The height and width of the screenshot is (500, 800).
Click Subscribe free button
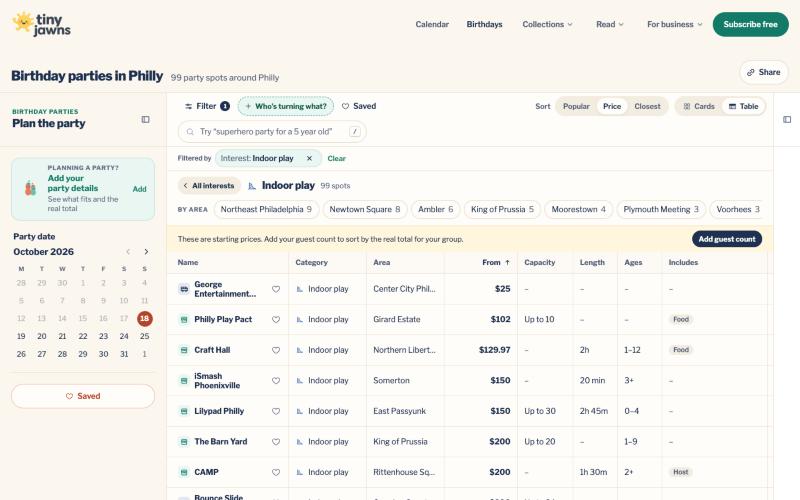click(x=751, y=24)
